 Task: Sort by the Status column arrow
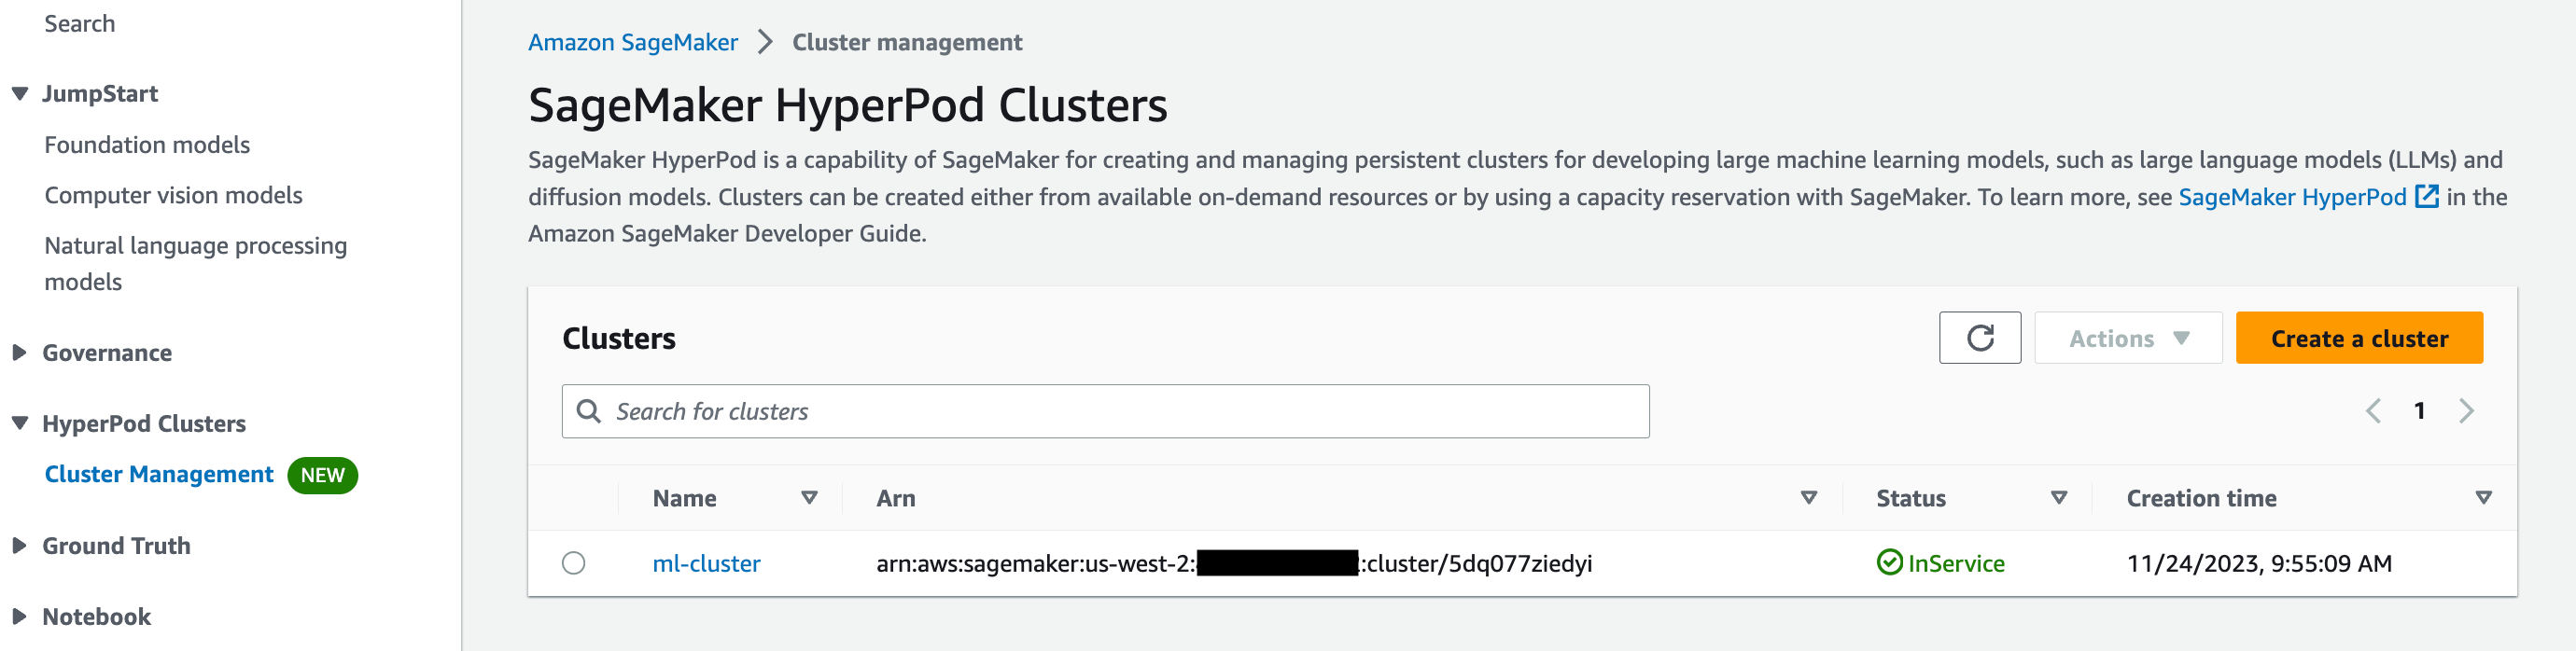point(2058,498)
